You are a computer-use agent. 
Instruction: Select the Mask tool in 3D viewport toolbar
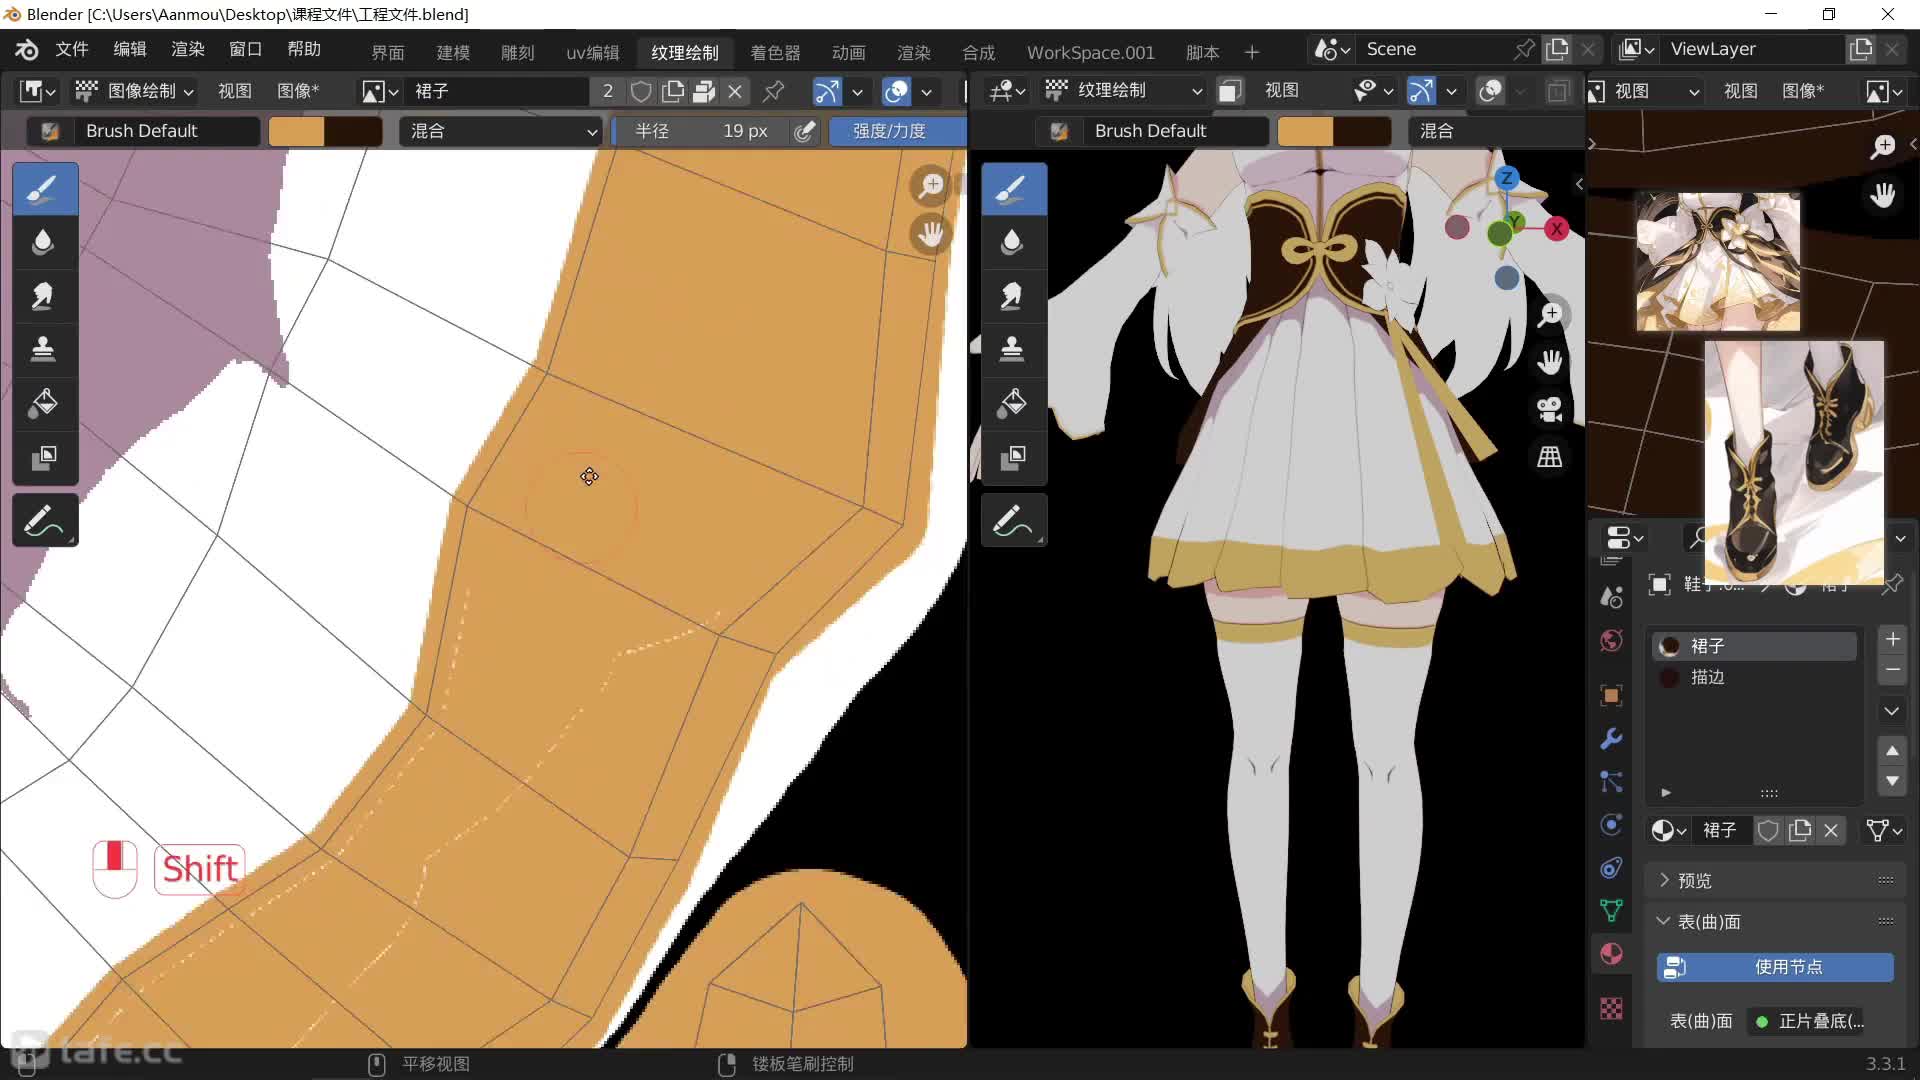[x=1013, y=457]
